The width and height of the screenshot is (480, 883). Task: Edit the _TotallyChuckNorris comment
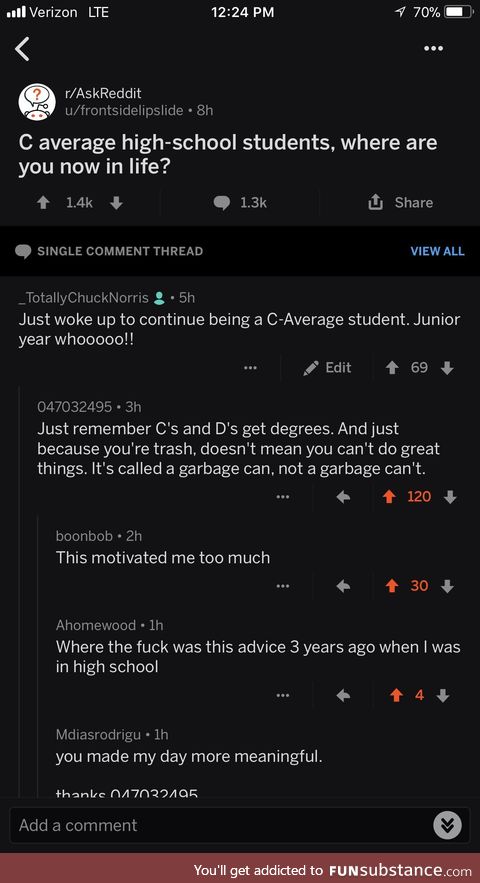(327, 368)
